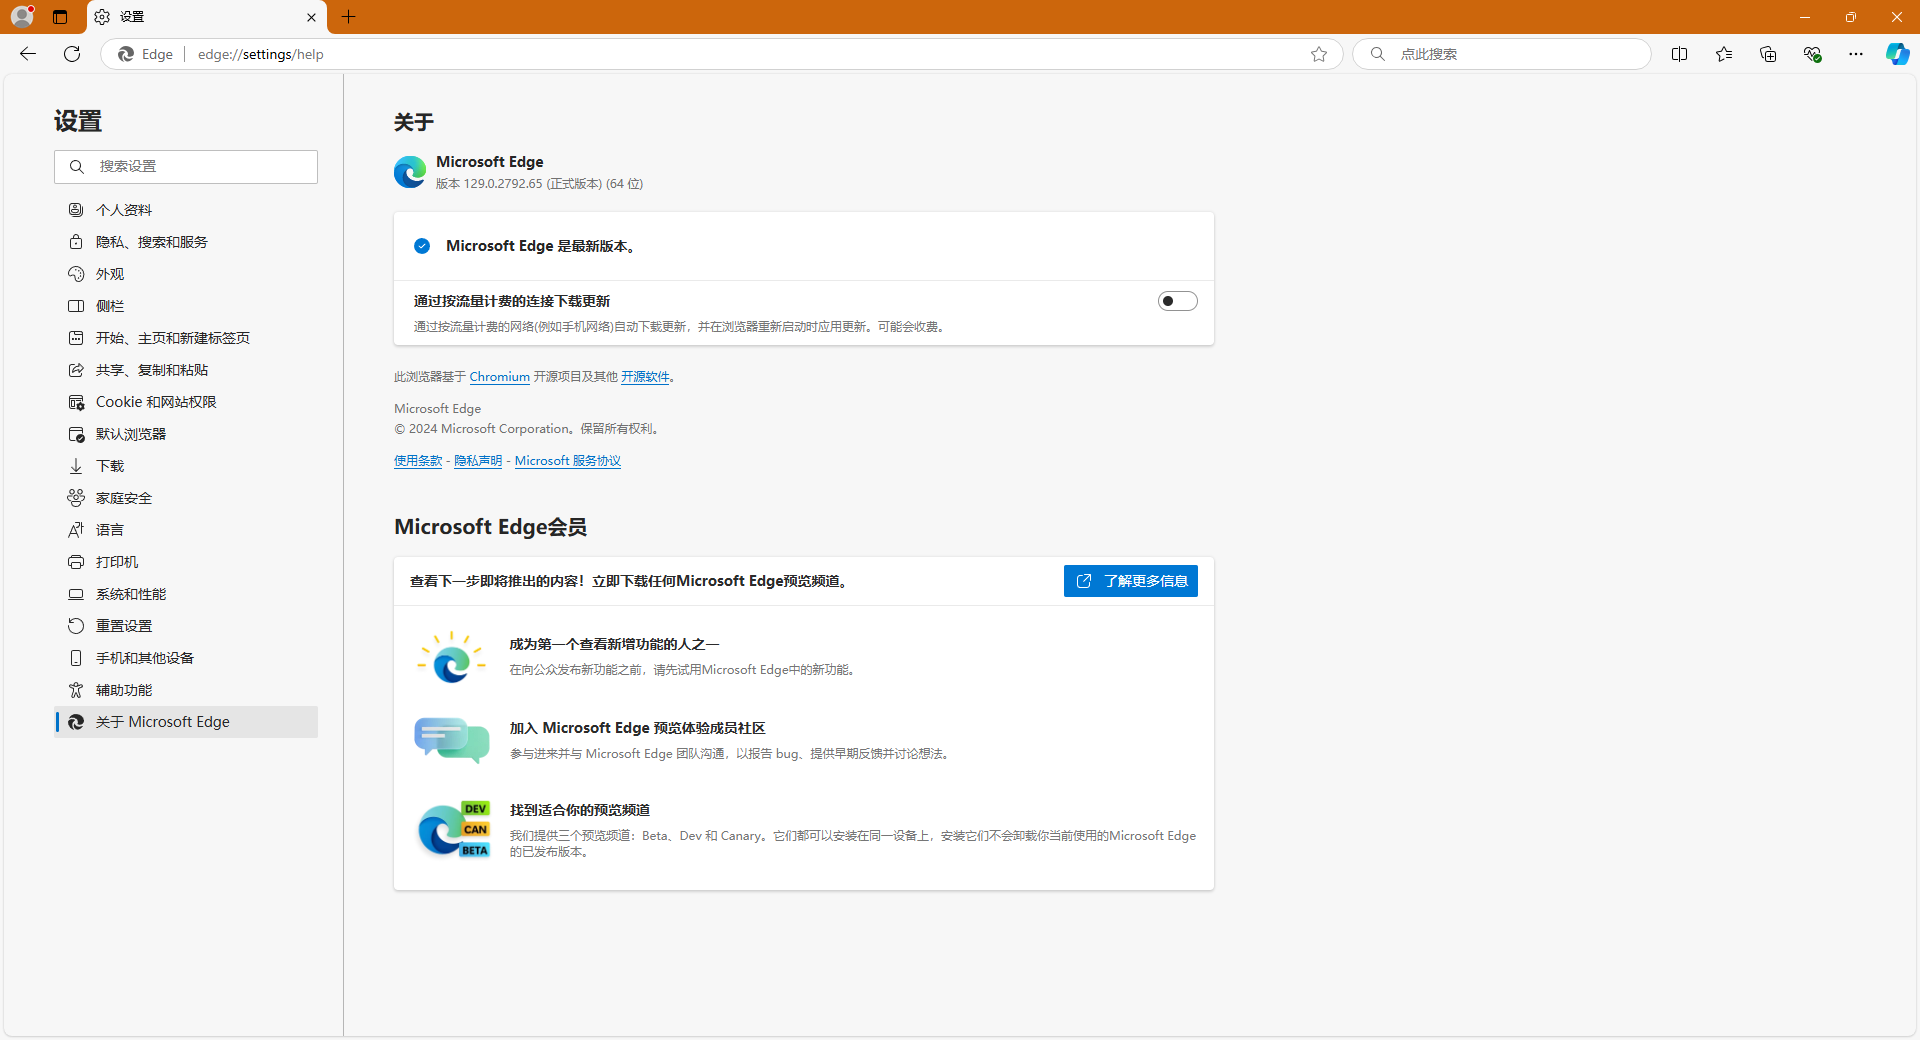Click the 搜索设置 search field
This screenshot has height=1040, width=1920.
186,167
